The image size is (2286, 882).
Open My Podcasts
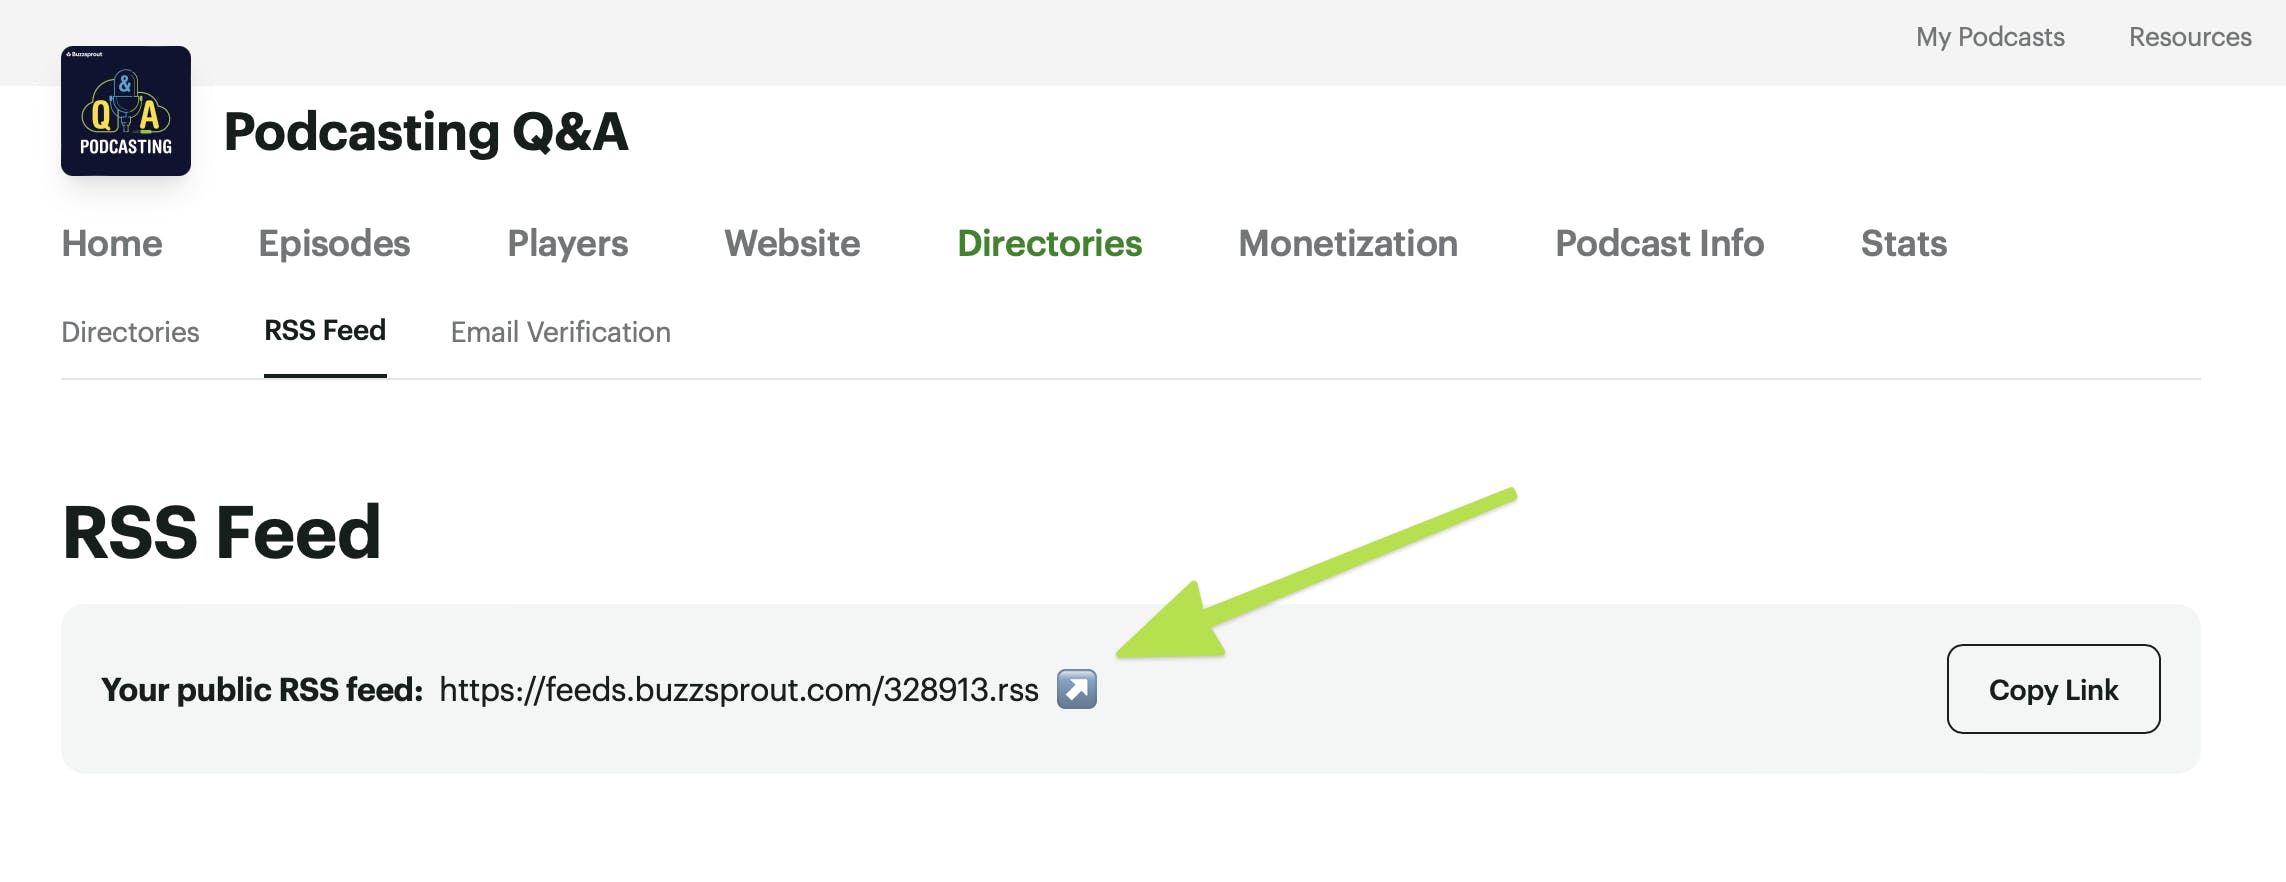click(x=1989, y=36)
